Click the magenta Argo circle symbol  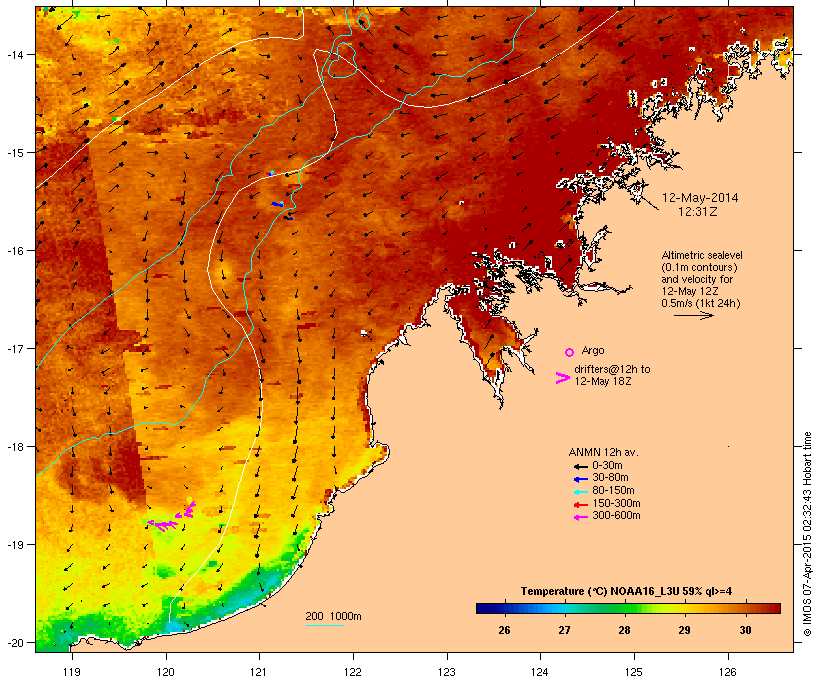click(x=570, y=352)
